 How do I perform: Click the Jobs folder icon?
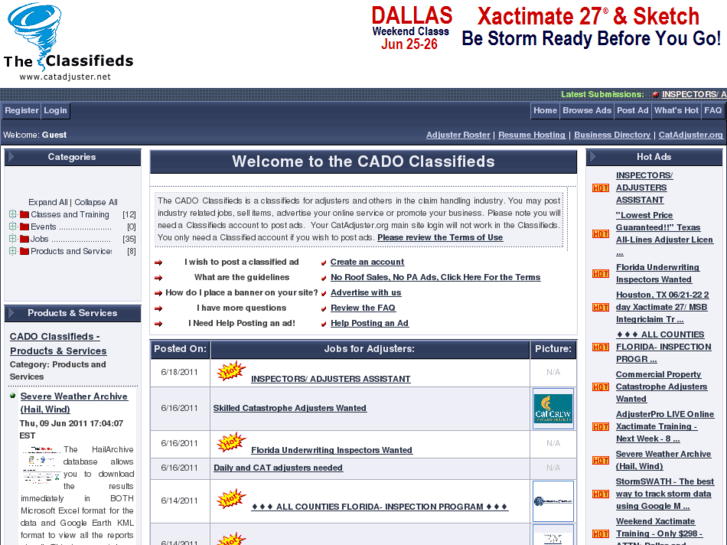click(x=24, y=239)
